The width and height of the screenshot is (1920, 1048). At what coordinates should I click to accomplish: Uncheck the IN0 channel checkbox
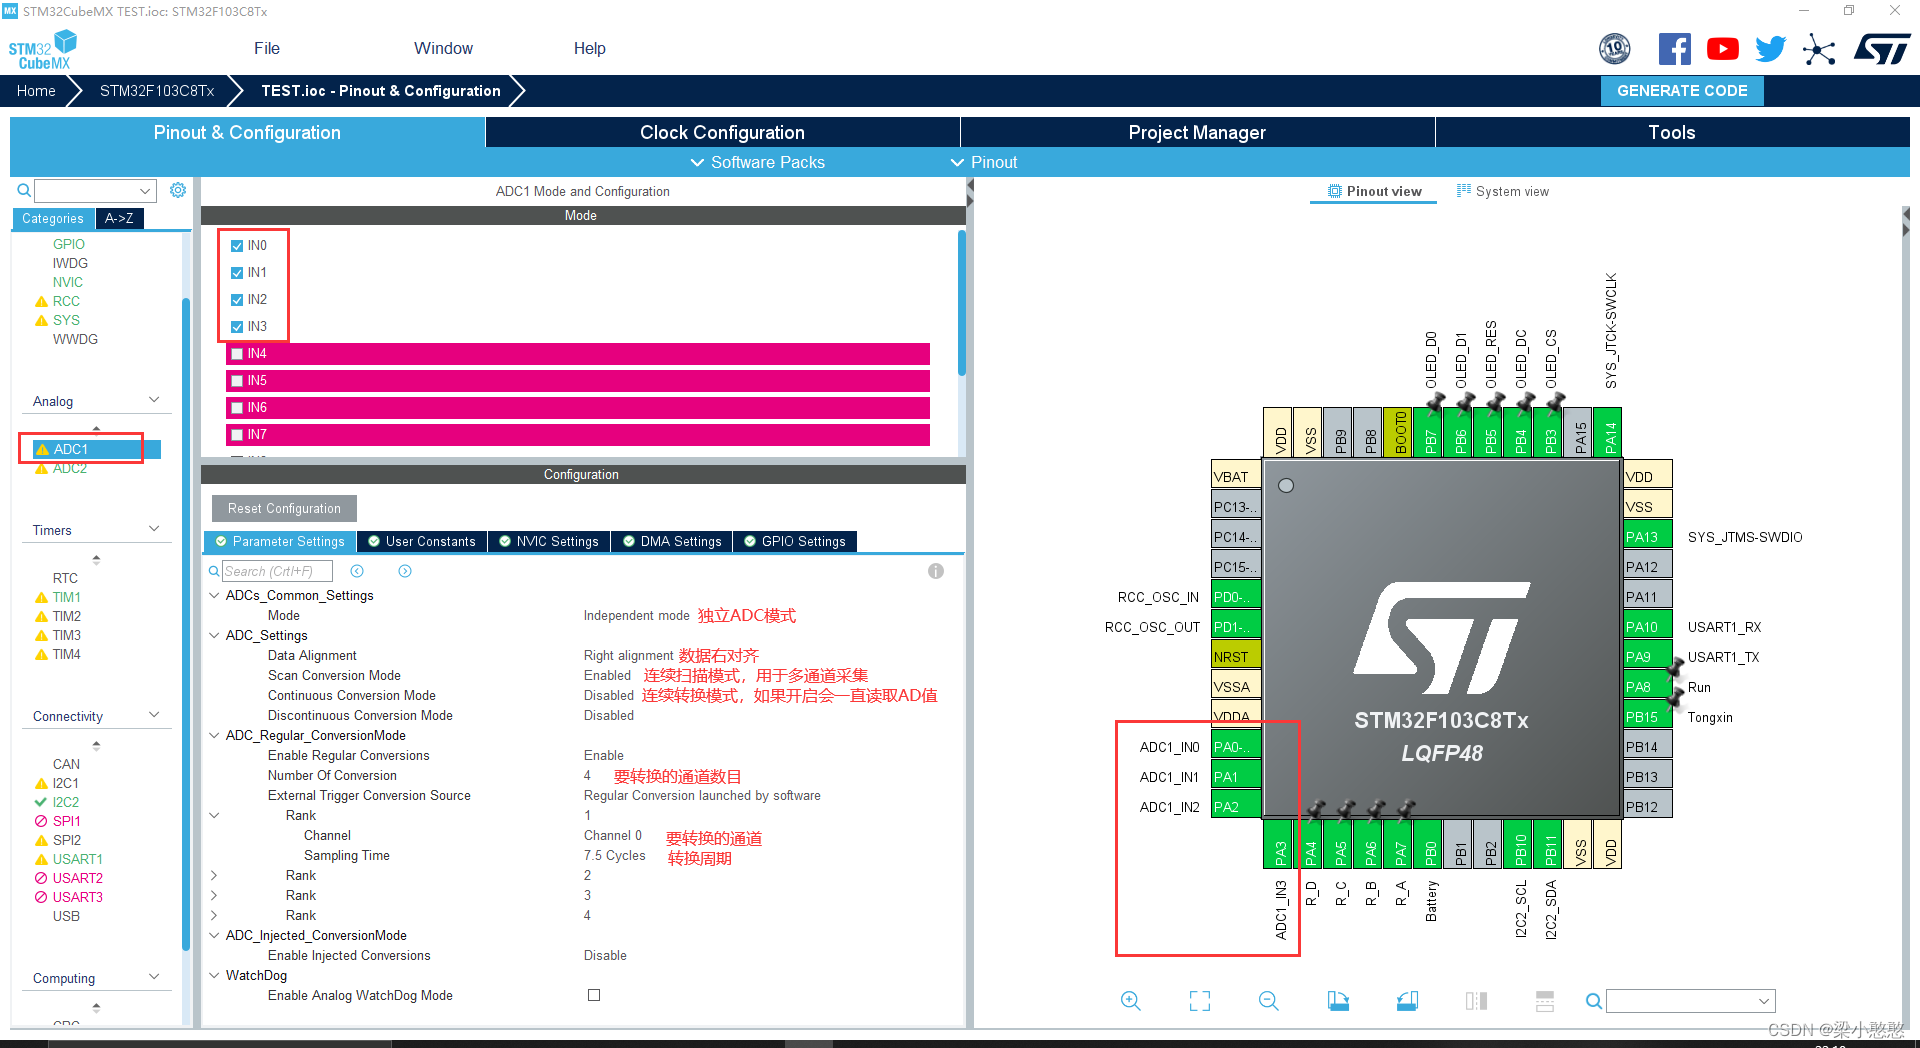click(237, 246)
